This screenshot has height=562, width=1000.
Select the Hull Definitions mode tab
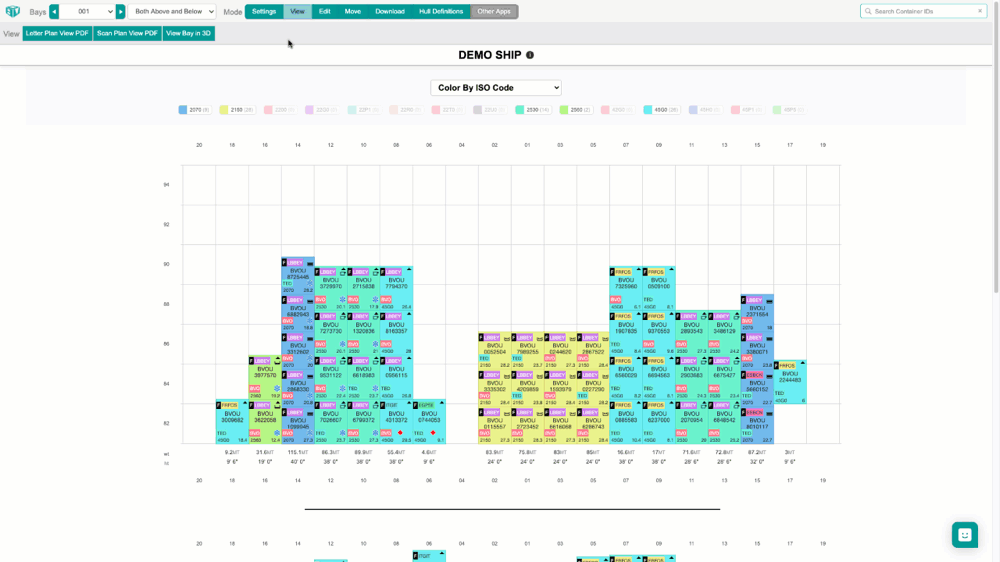[441, 12]
